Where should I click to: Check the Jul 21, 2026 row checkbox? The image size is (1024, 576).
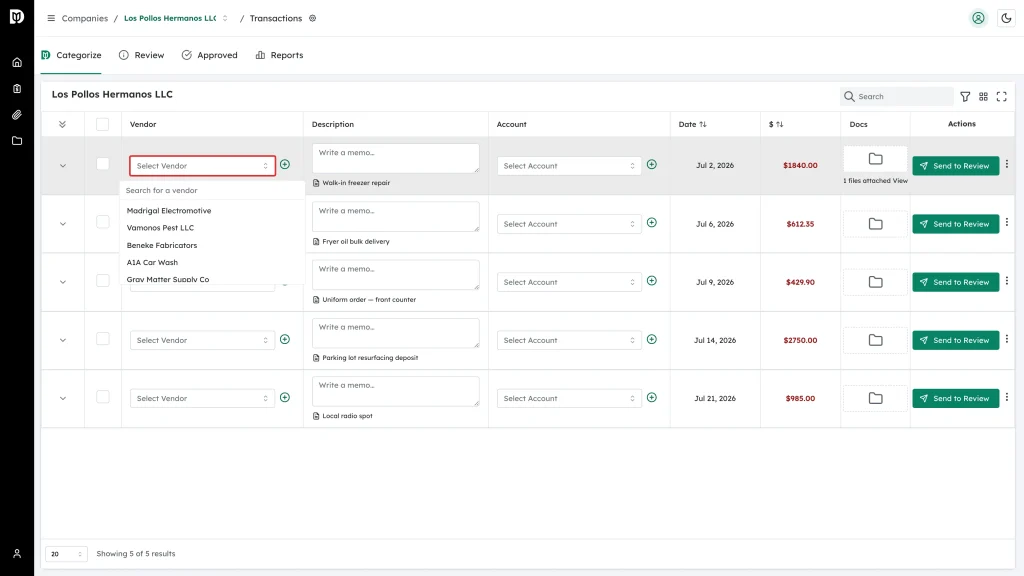tap(103, 396)
